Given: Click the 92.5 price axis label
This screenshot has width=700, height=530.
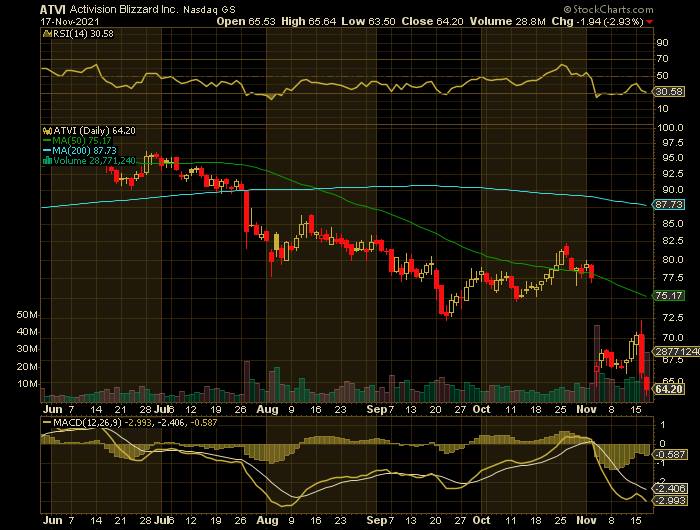Looking at the screenshot, I should tap(672, 174).
